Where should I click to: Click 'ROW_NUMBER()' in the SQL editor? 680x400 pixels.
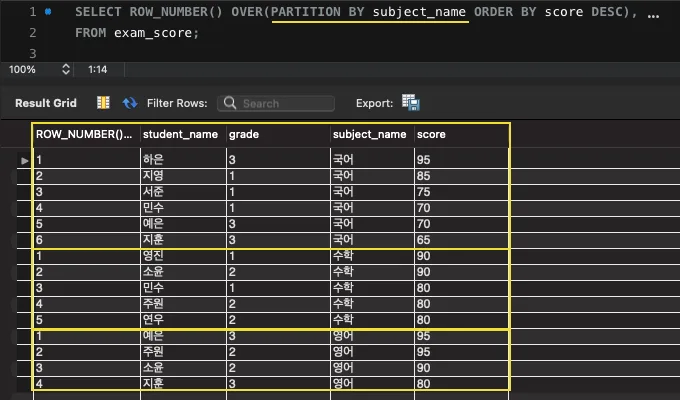click(x=176, y=12)
